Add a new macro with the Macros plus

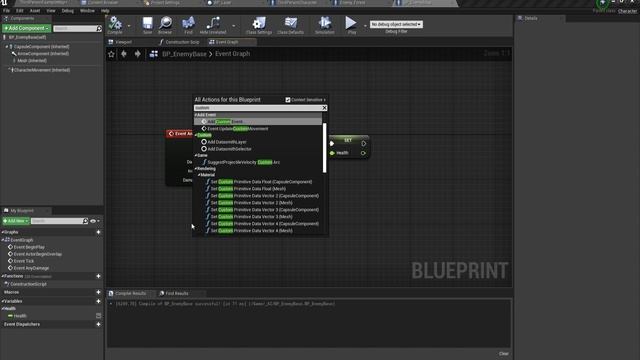coord(98,292)
